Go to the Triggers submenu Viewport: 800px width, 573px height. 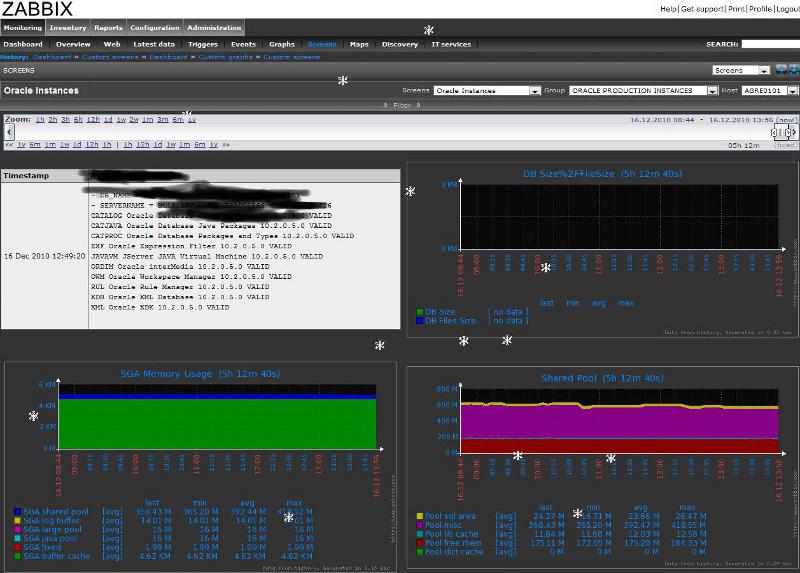click(203, 44)
